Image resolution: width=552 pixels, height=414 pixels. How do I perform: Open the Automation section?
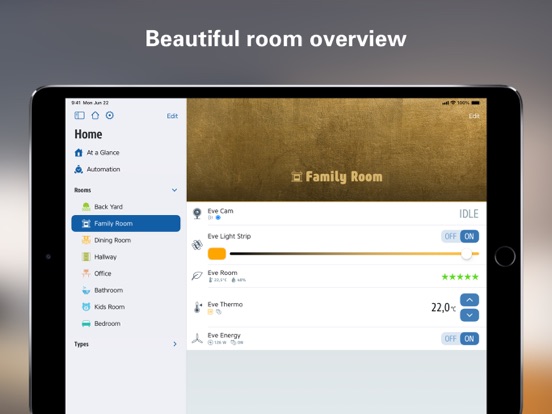104,169
